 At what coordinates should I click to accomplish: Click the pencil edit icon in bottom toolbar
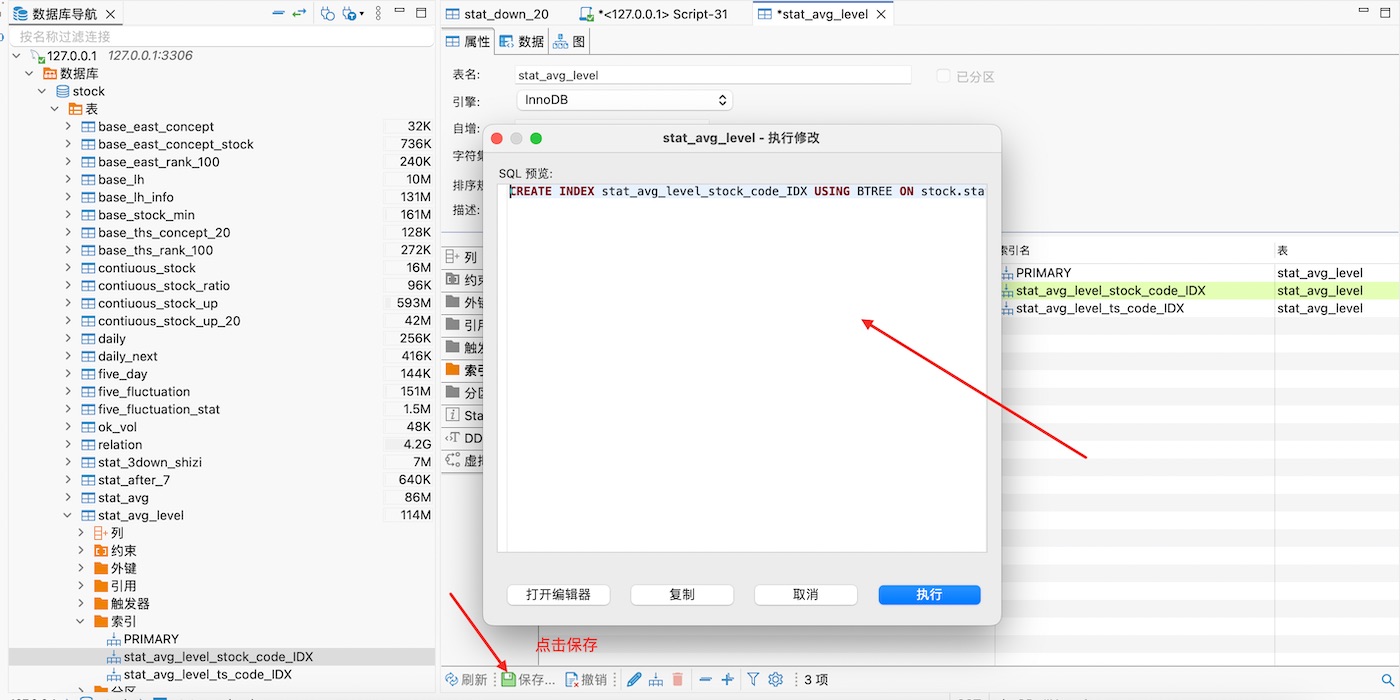(634, 680)
